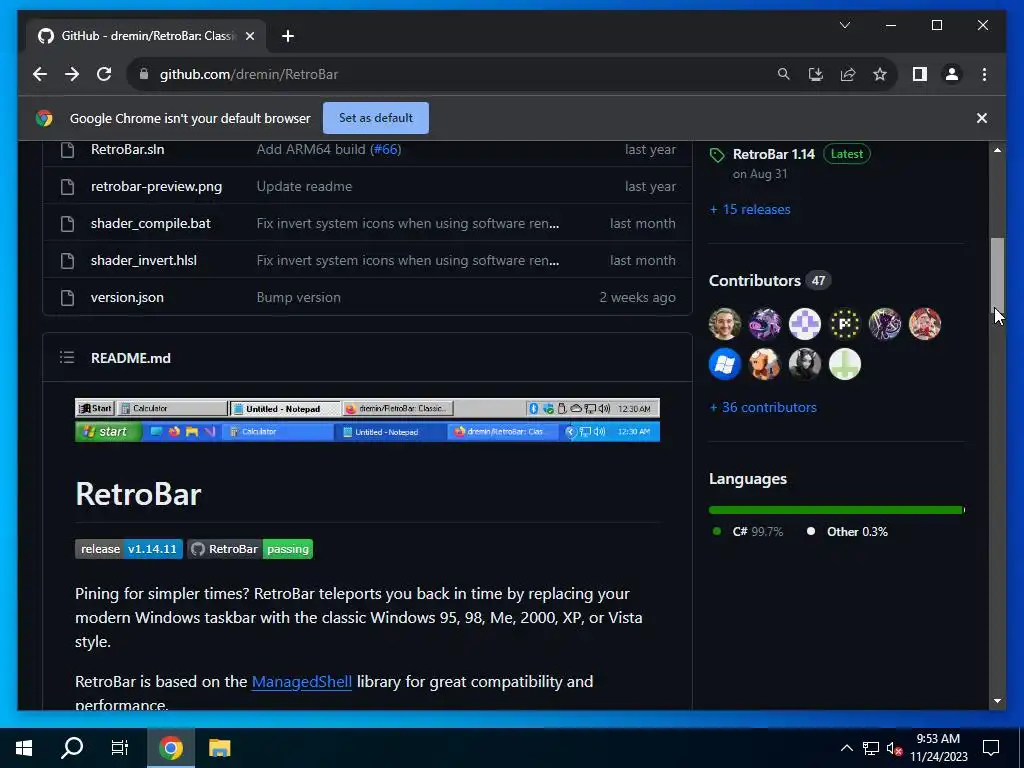Screen dimensions: 1024x768
Task: Open tab search chevron in title bar
Action: [844, 25]
